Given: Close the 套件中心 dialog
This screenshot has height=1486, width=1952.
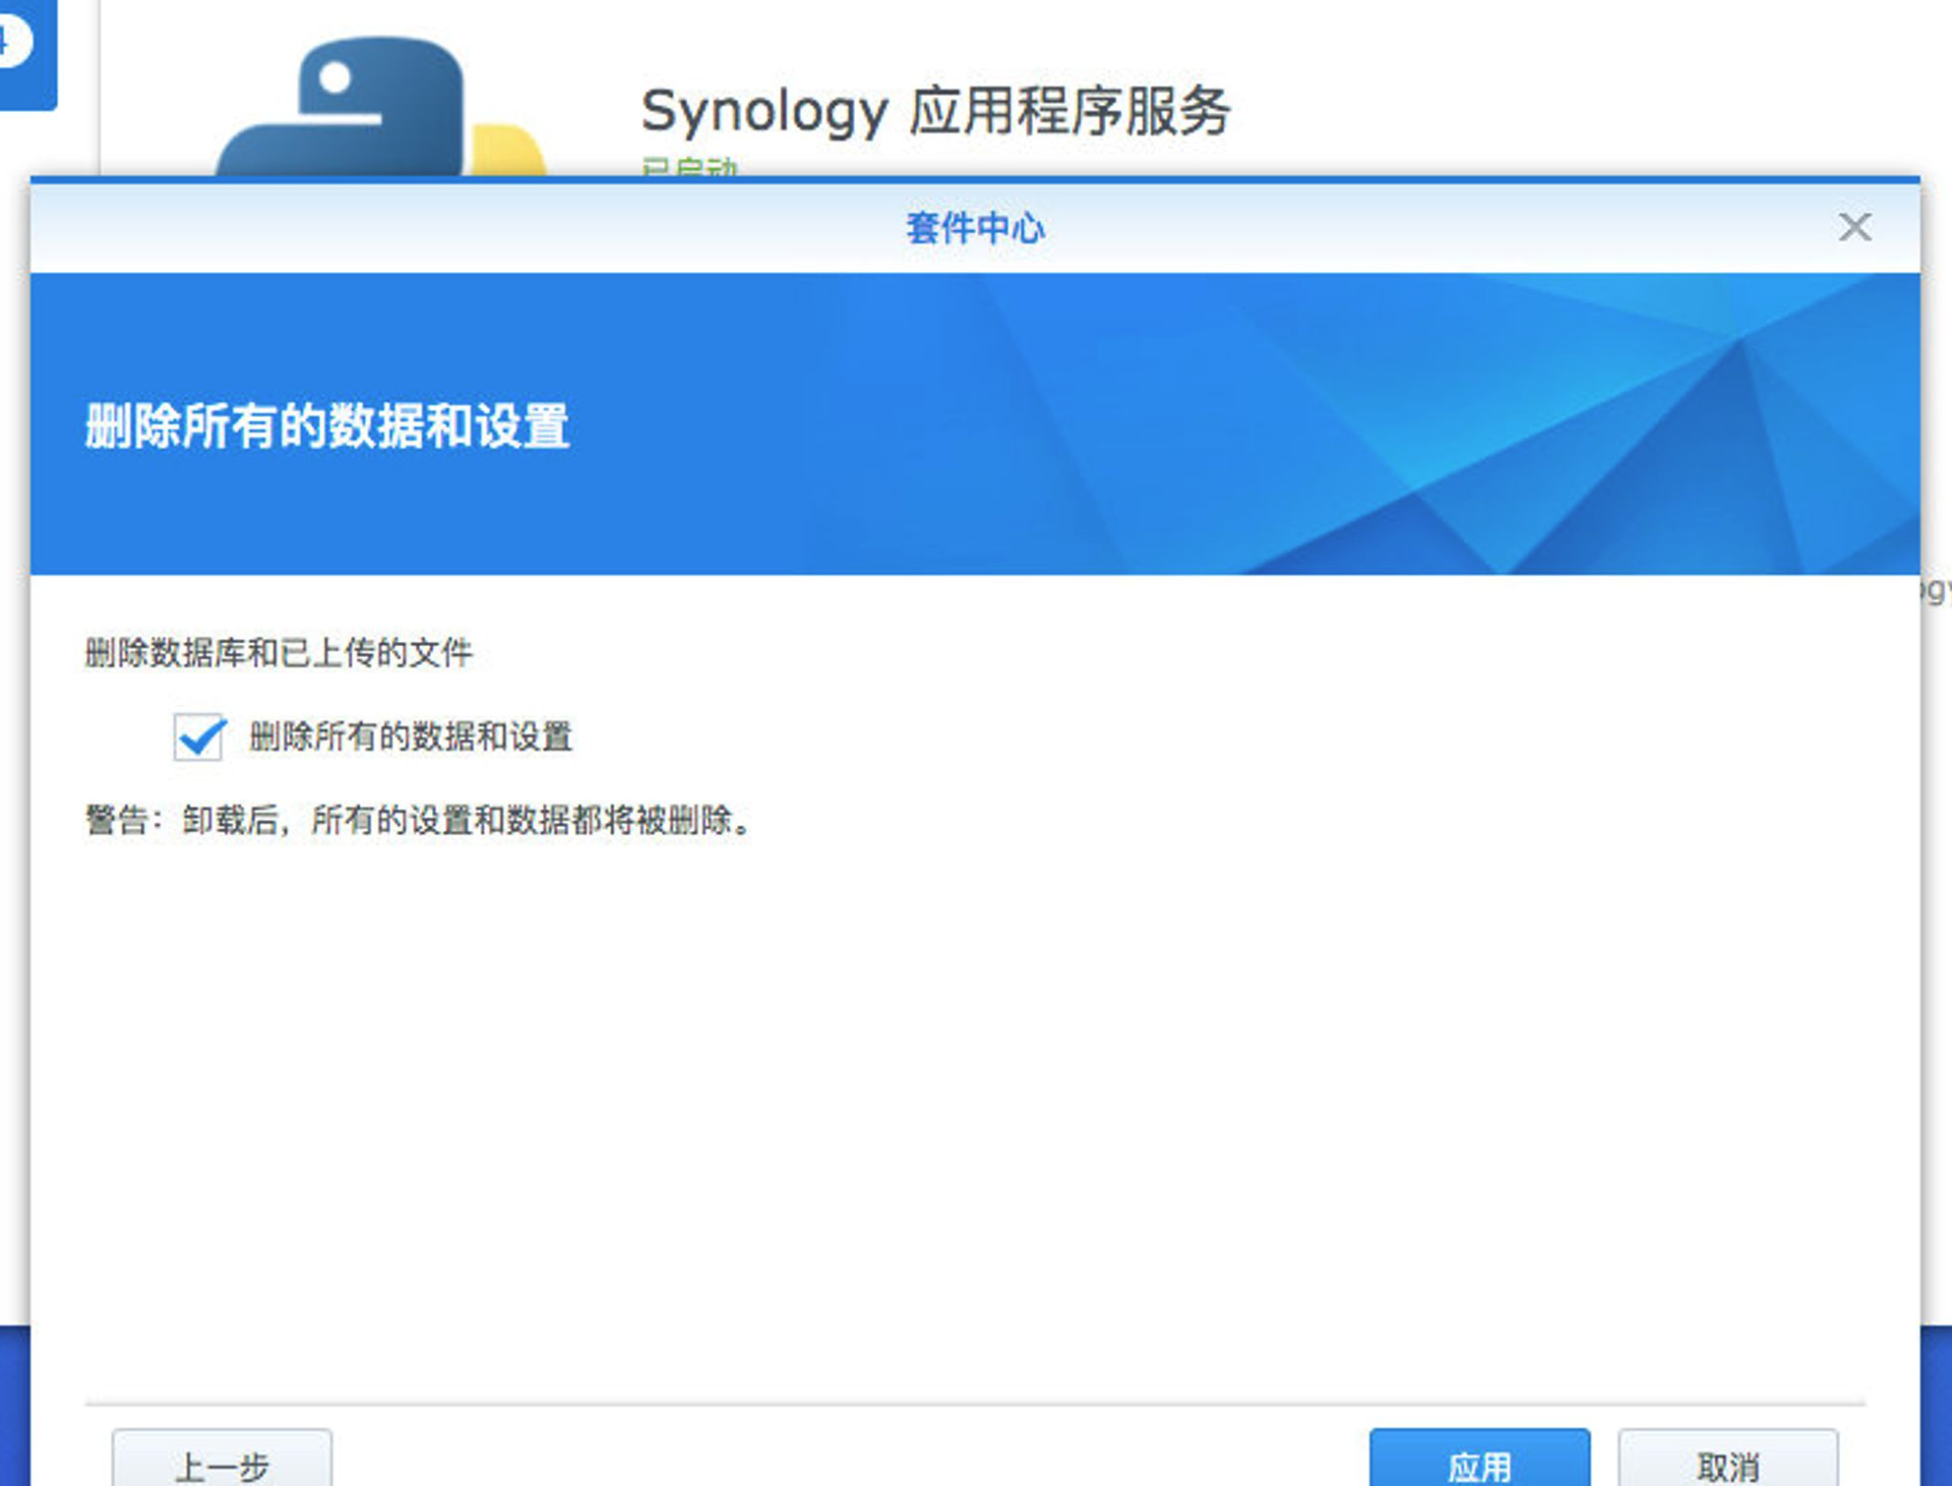Looking at the screenshot, I should [1855, 227].
